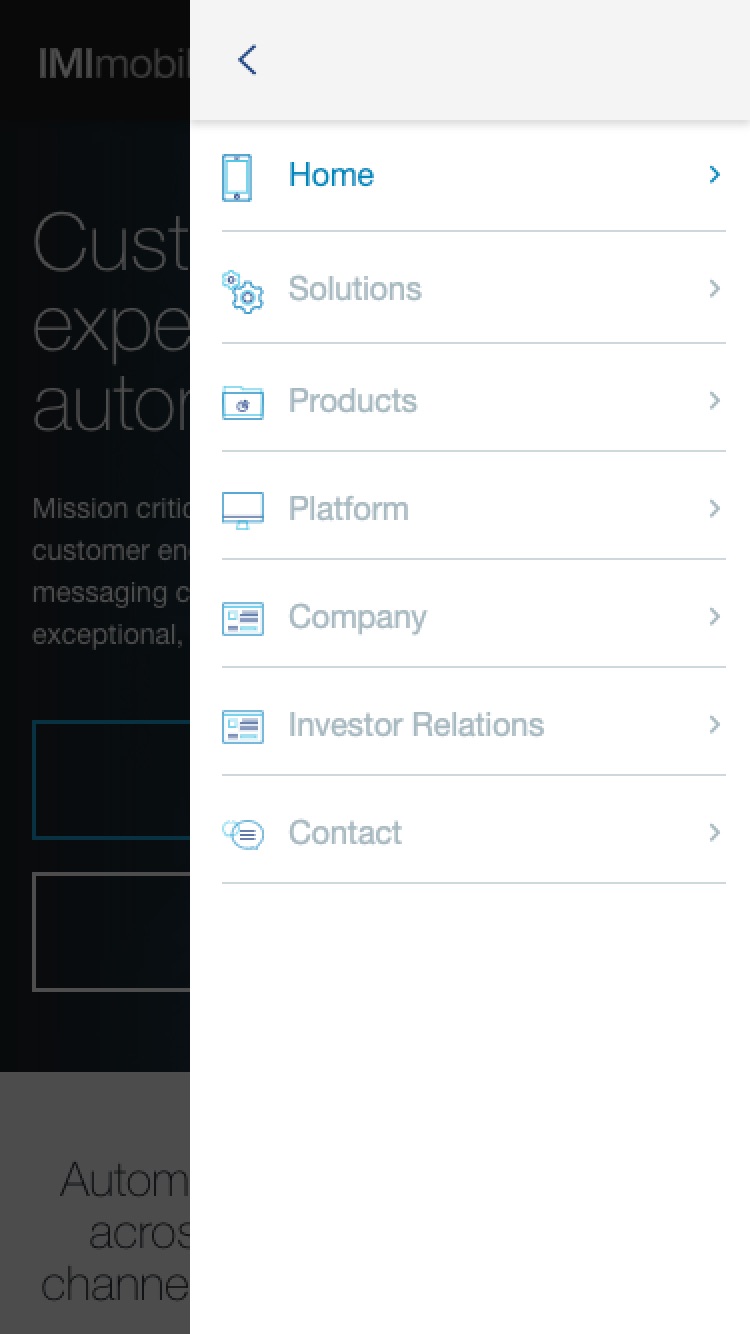This screenshot has height=1334, width=750.
Task: Tap the card icon next to Company
Action: coord(242,617)
